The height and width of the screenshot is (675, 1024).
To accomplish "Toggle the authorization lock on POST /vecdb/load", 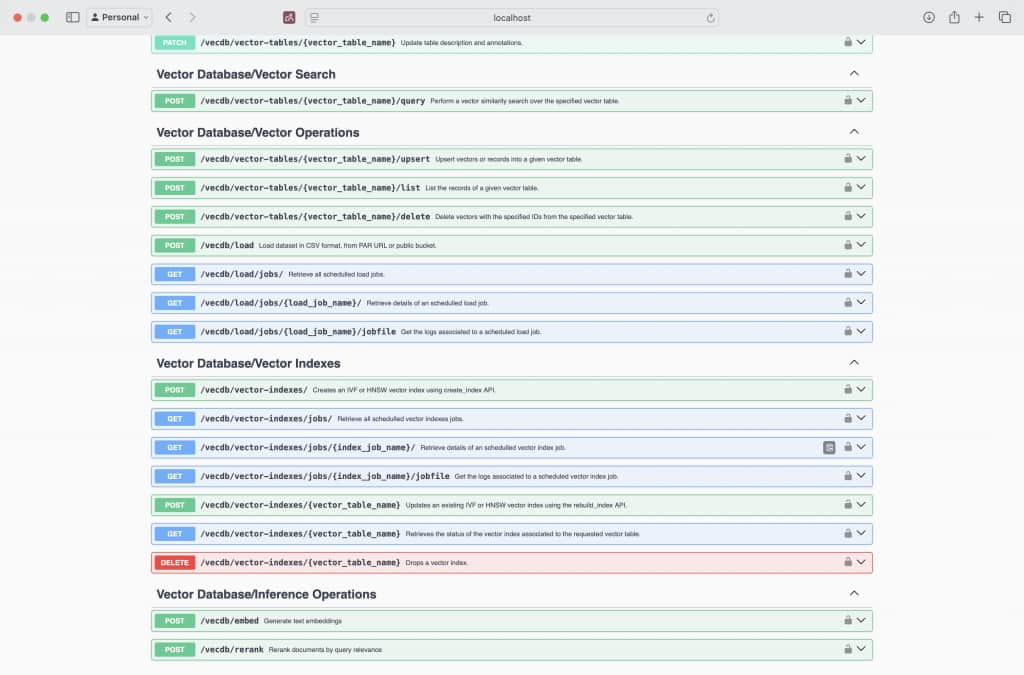I will click(x=849, y=245).
